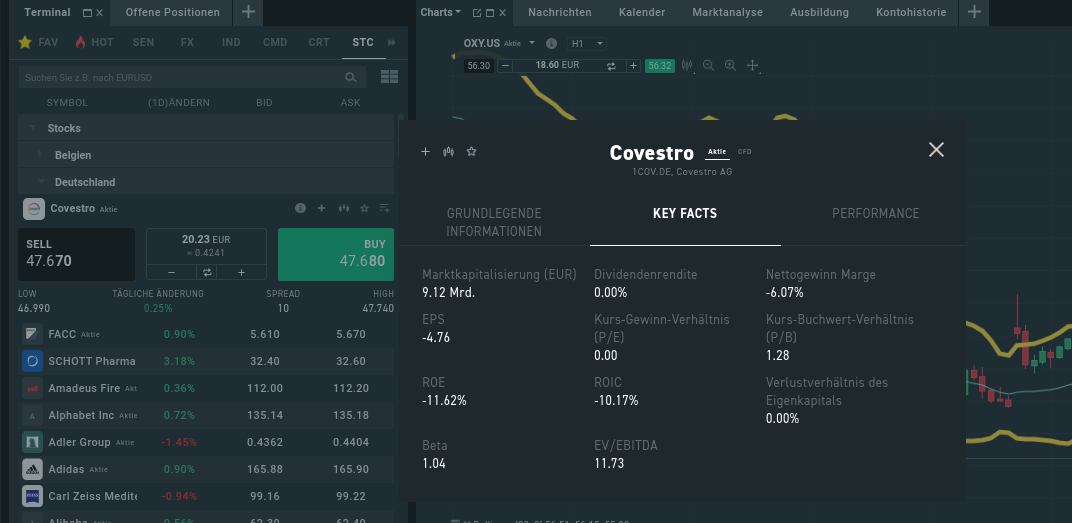
Task: Add Covestro to favorites via popup star
Action: pyautogui.click(x=471, y=151)
